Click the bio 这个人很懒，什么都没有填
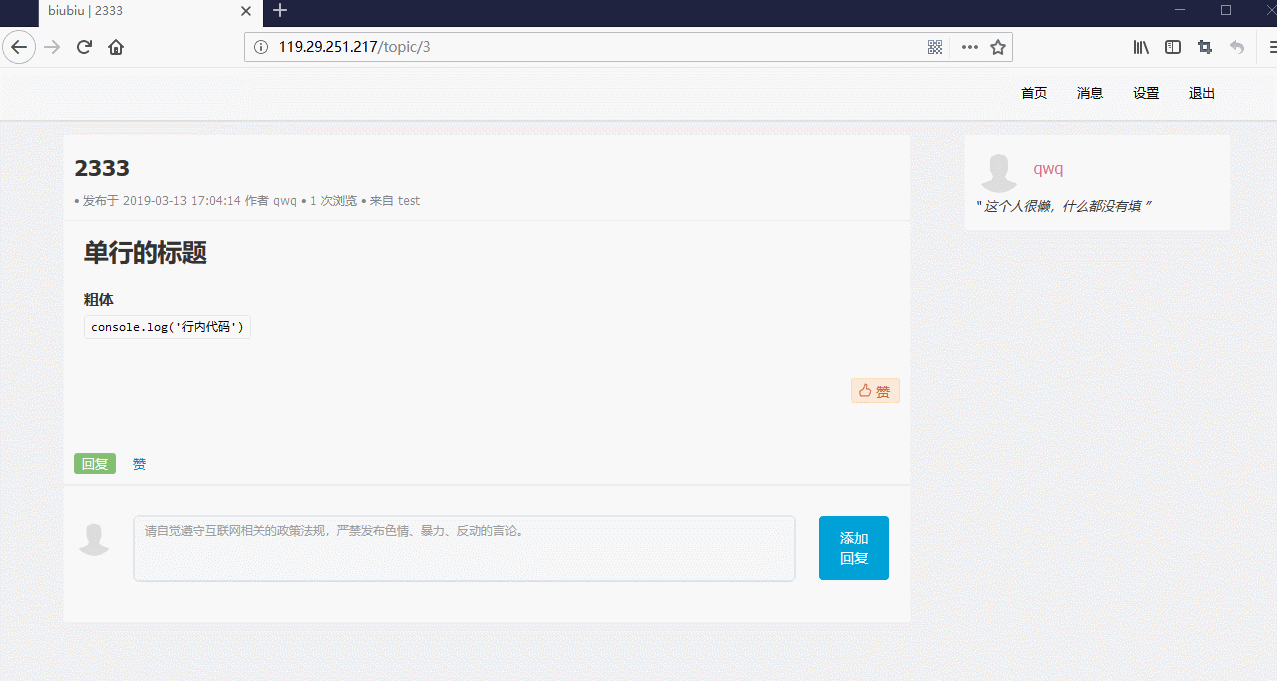 point(1063,206)
